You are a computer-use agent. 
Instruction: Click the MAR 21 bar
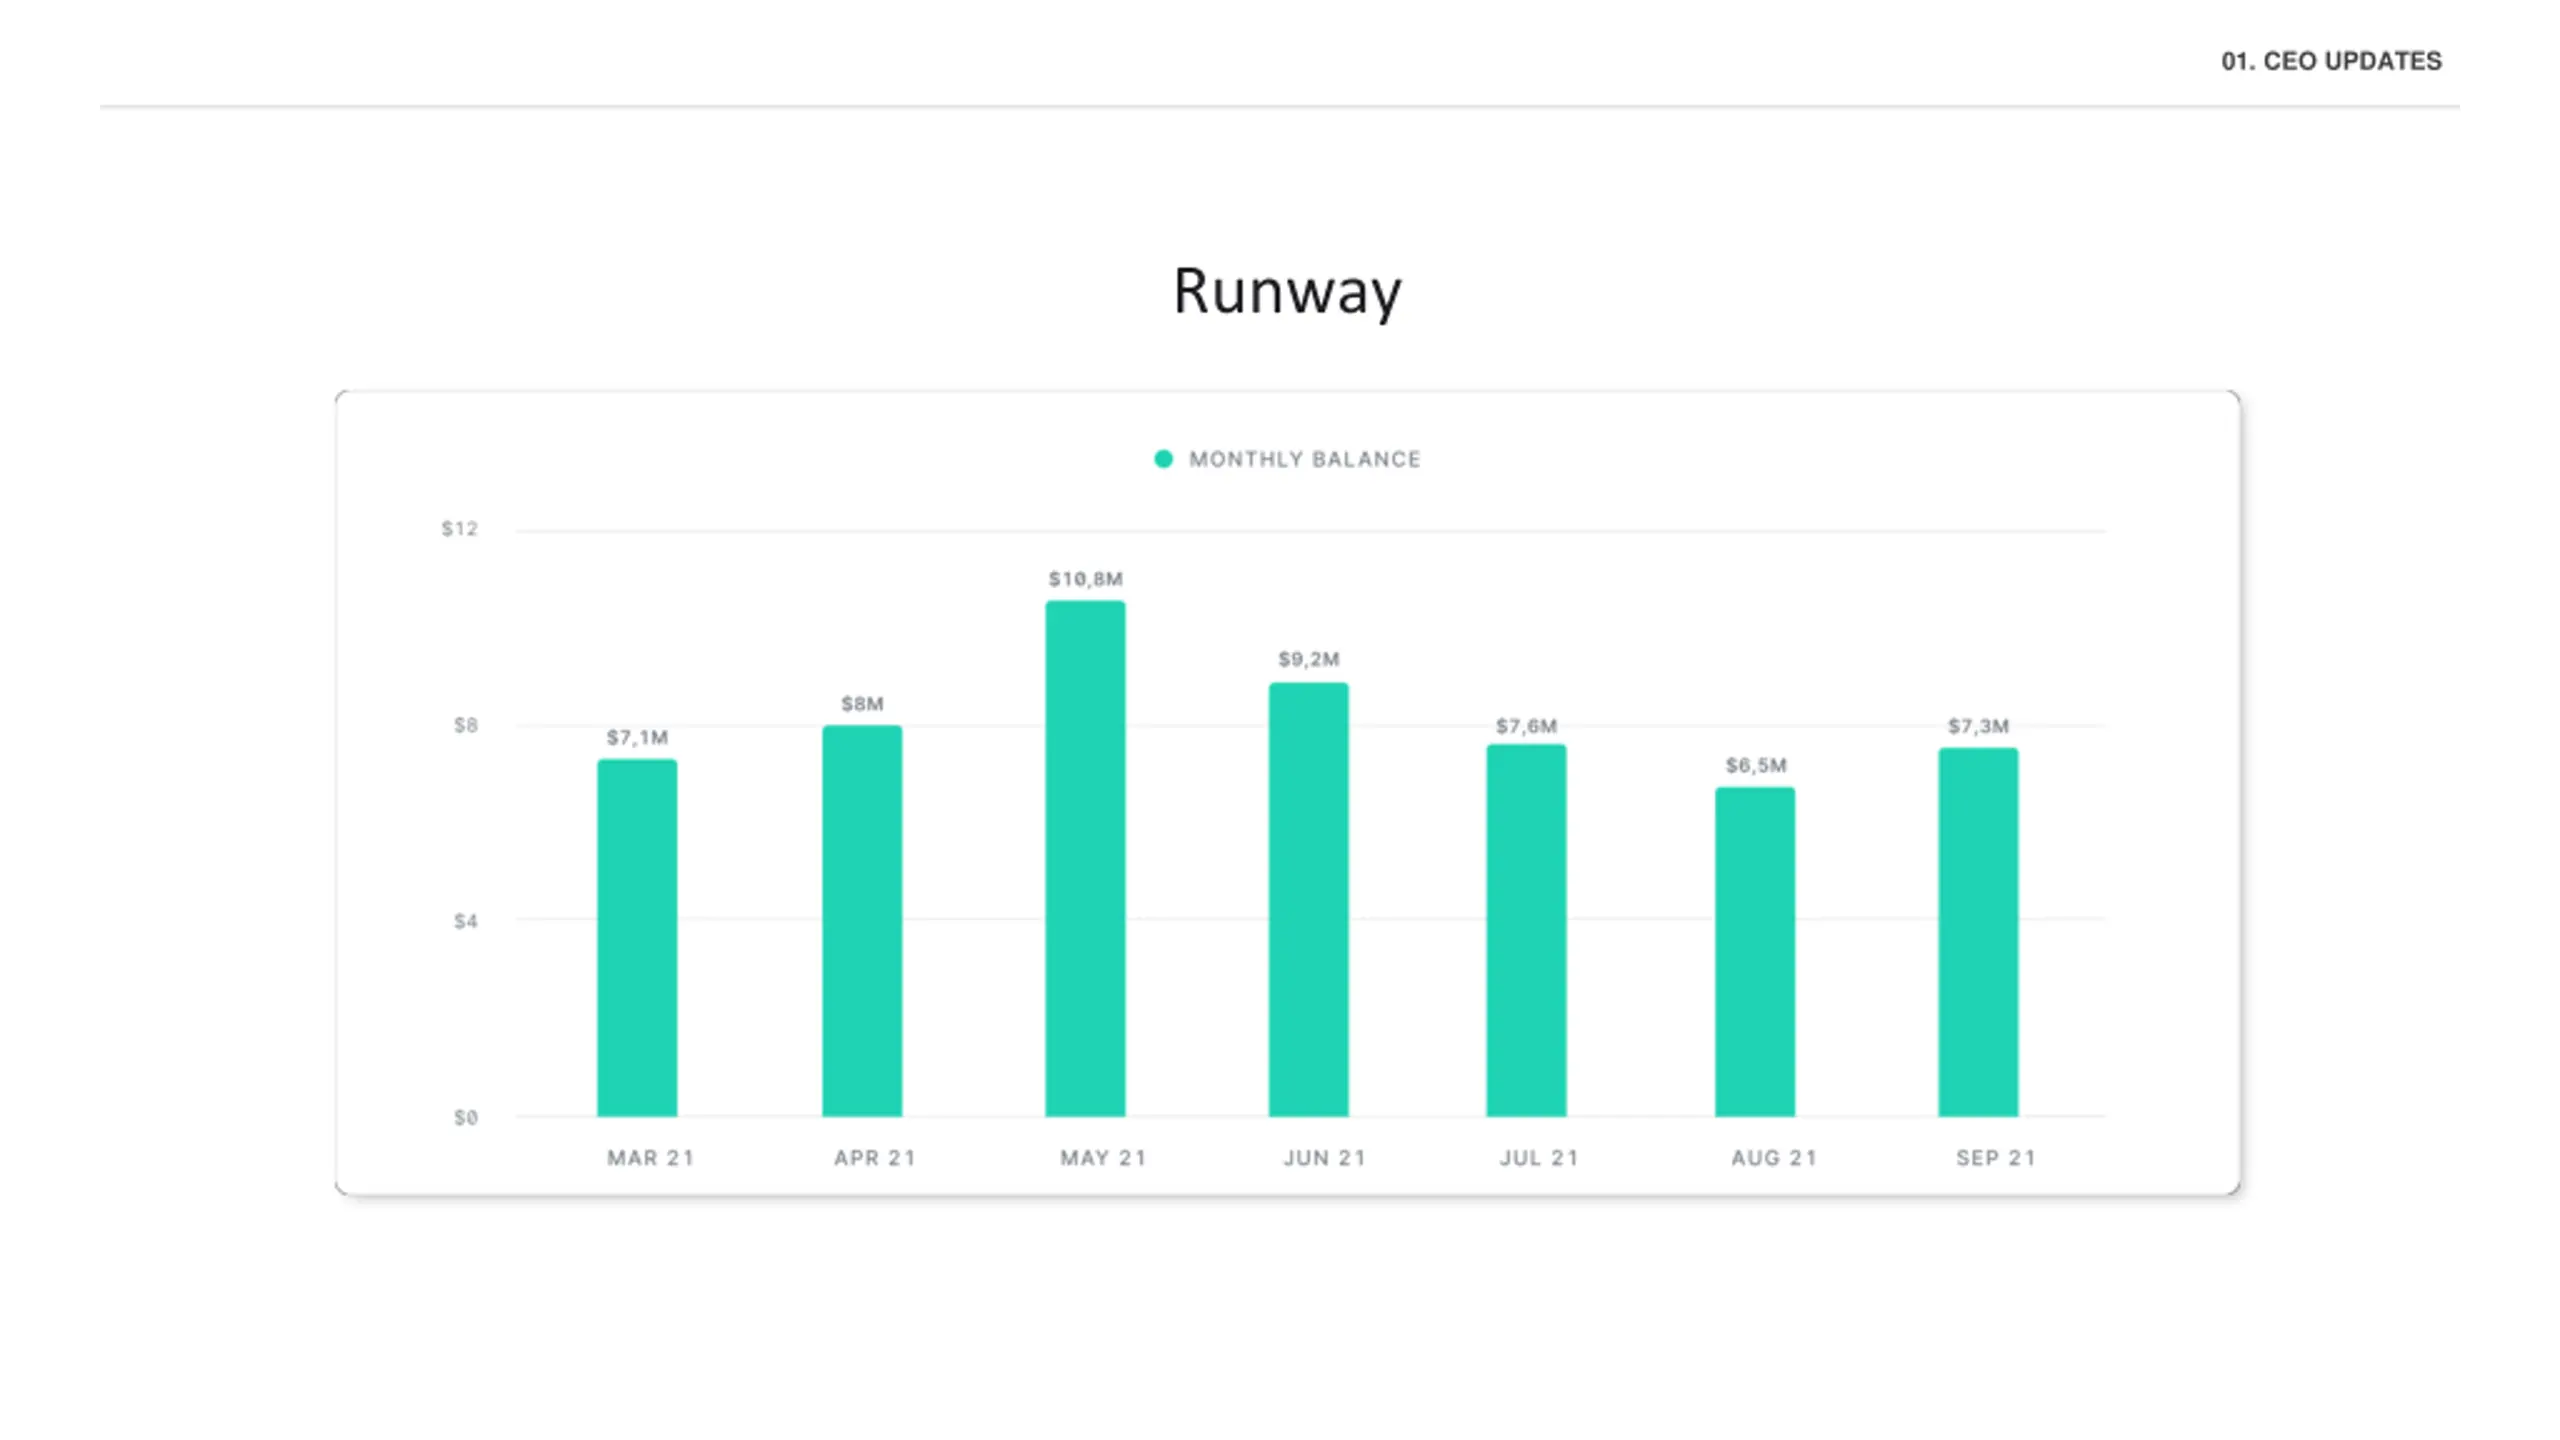click(x=637, y=938)
